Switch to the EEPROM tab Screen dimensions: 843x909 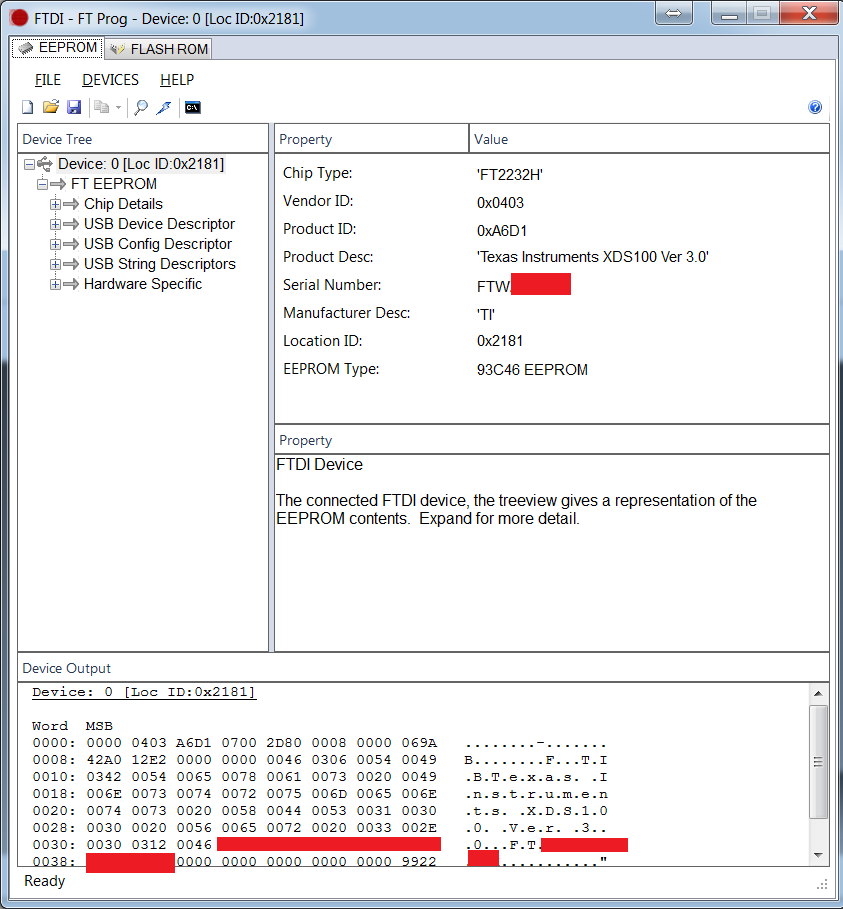[x=57, y=48]
